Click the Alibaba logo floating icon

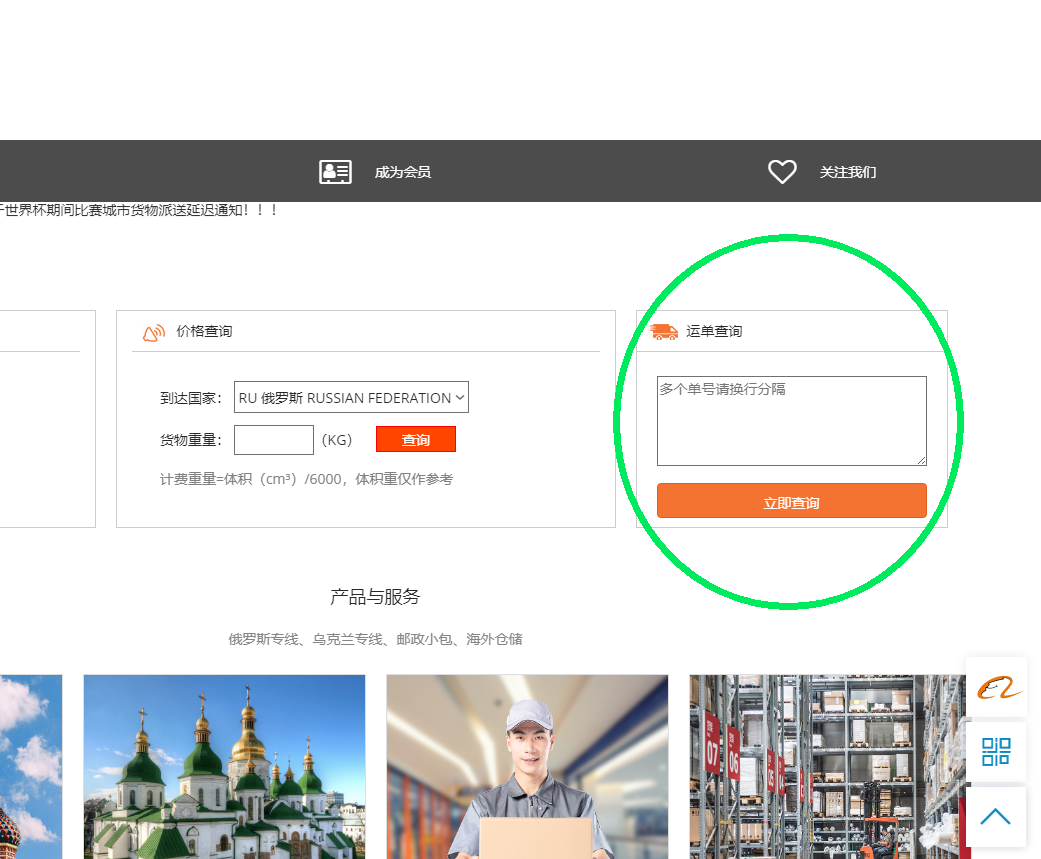click(x=997, y=688)
